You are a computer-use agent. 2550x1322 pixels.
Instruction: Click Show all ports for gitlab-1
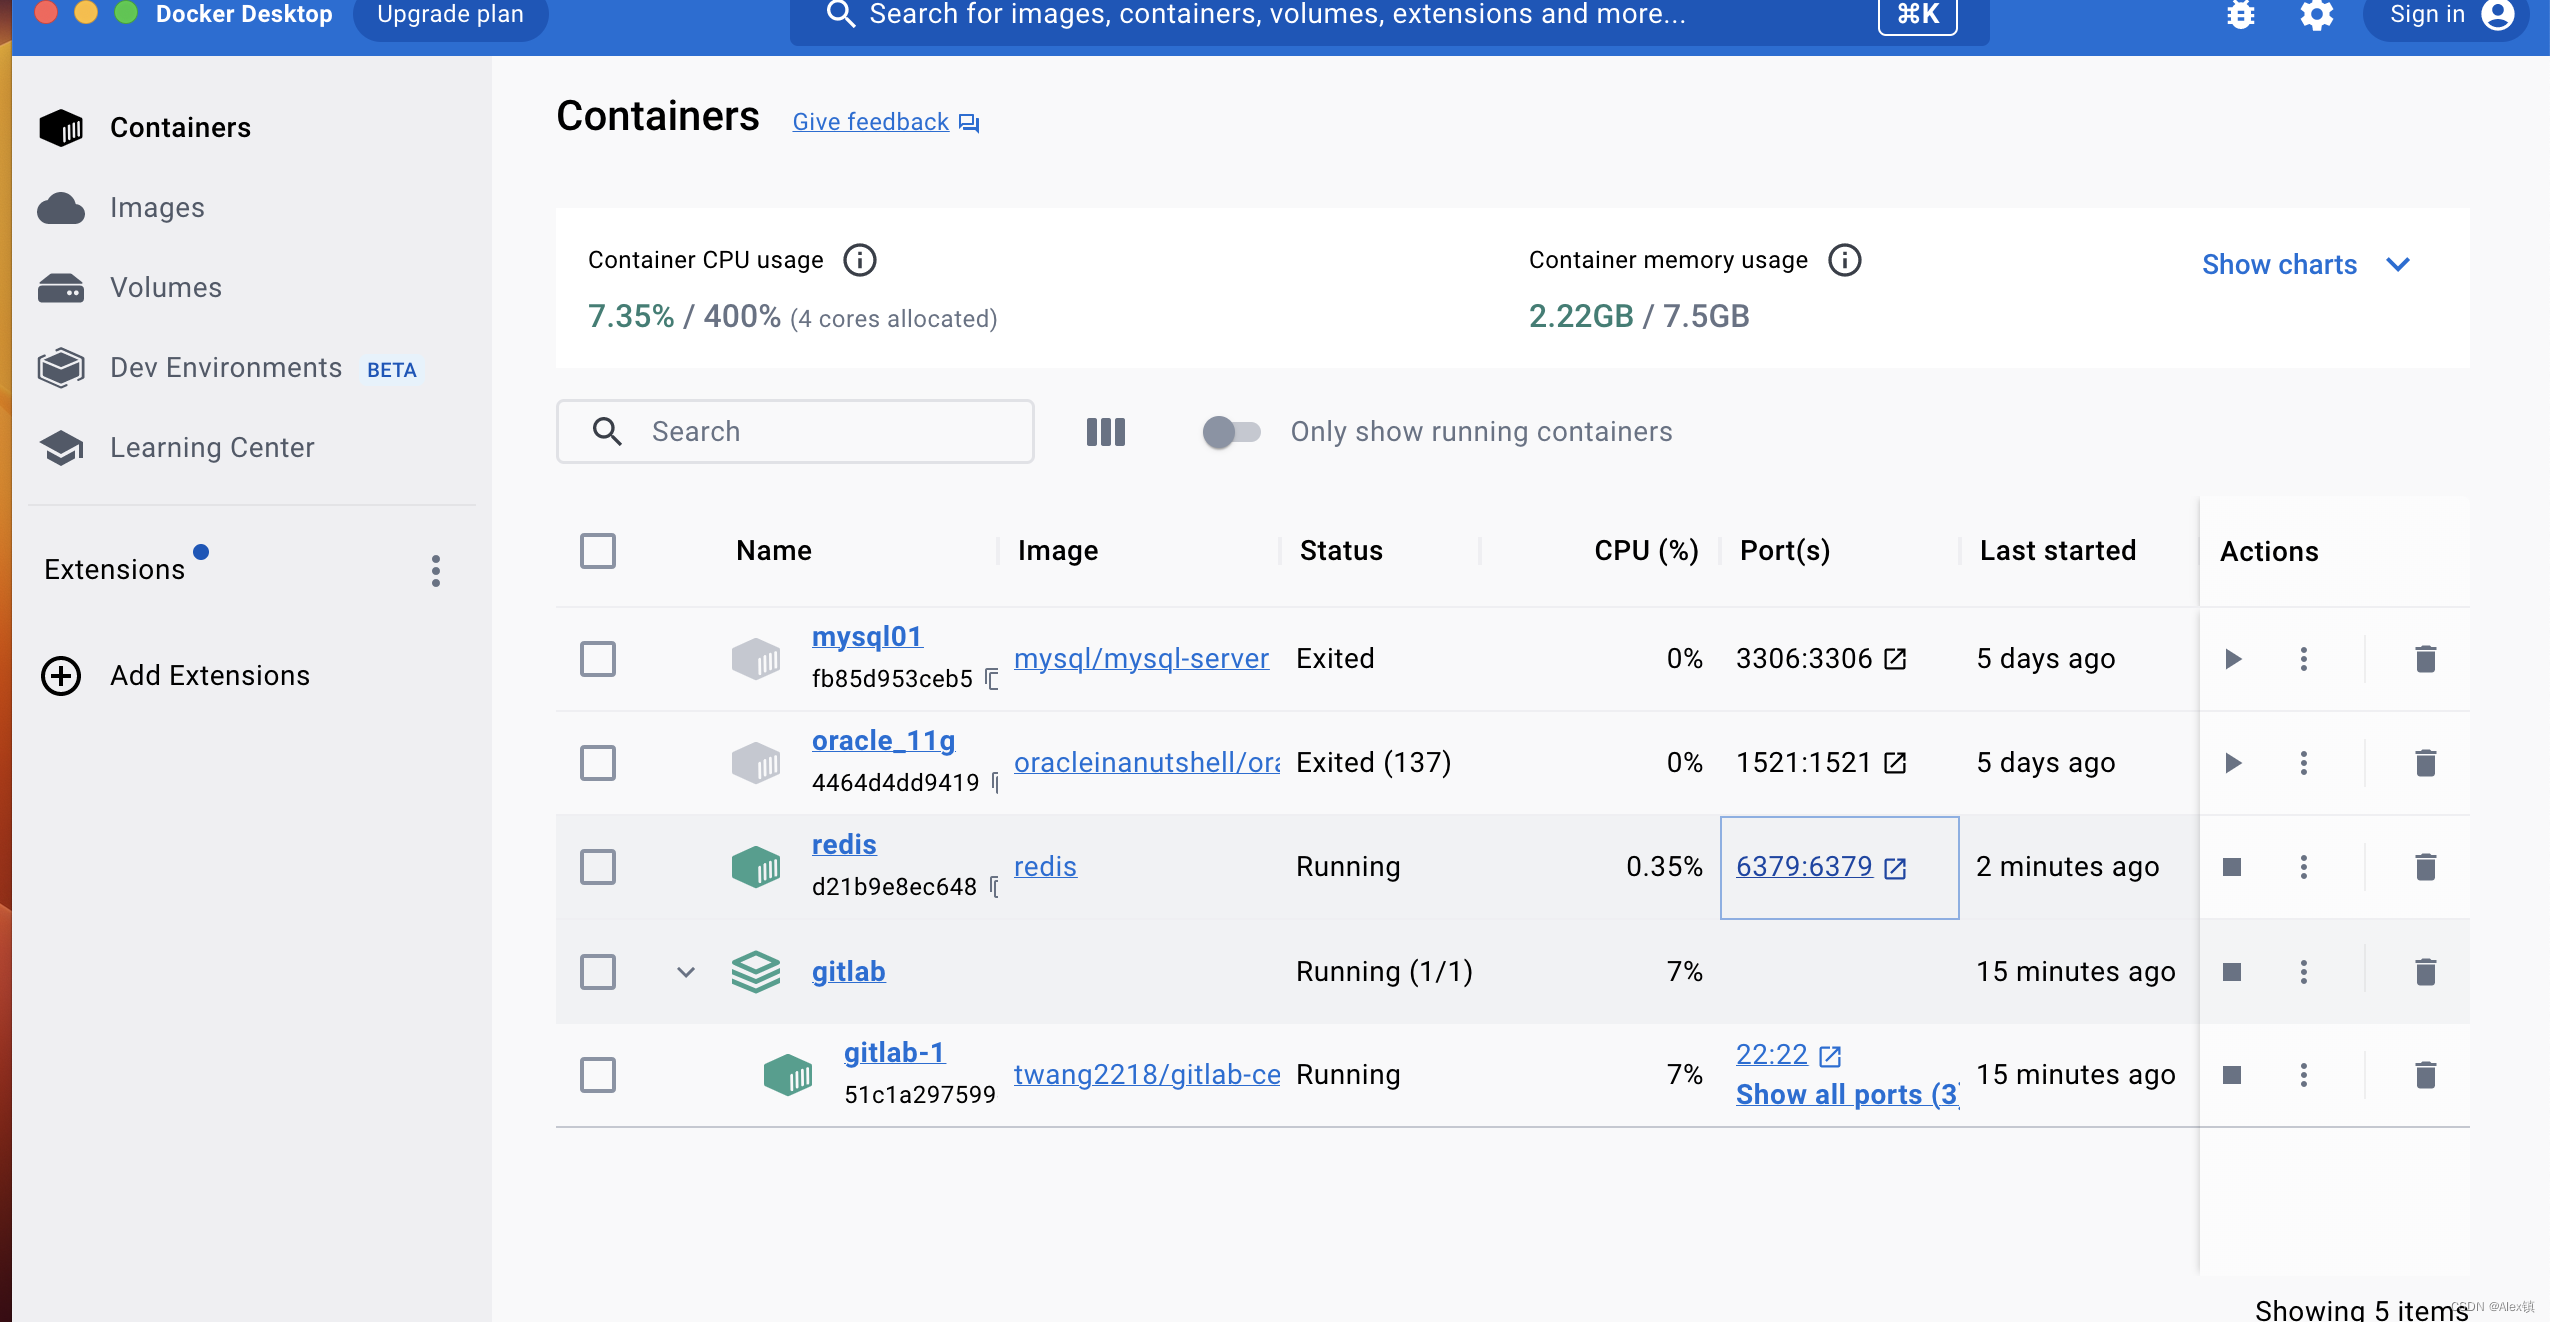[x=1847, y=1095]
